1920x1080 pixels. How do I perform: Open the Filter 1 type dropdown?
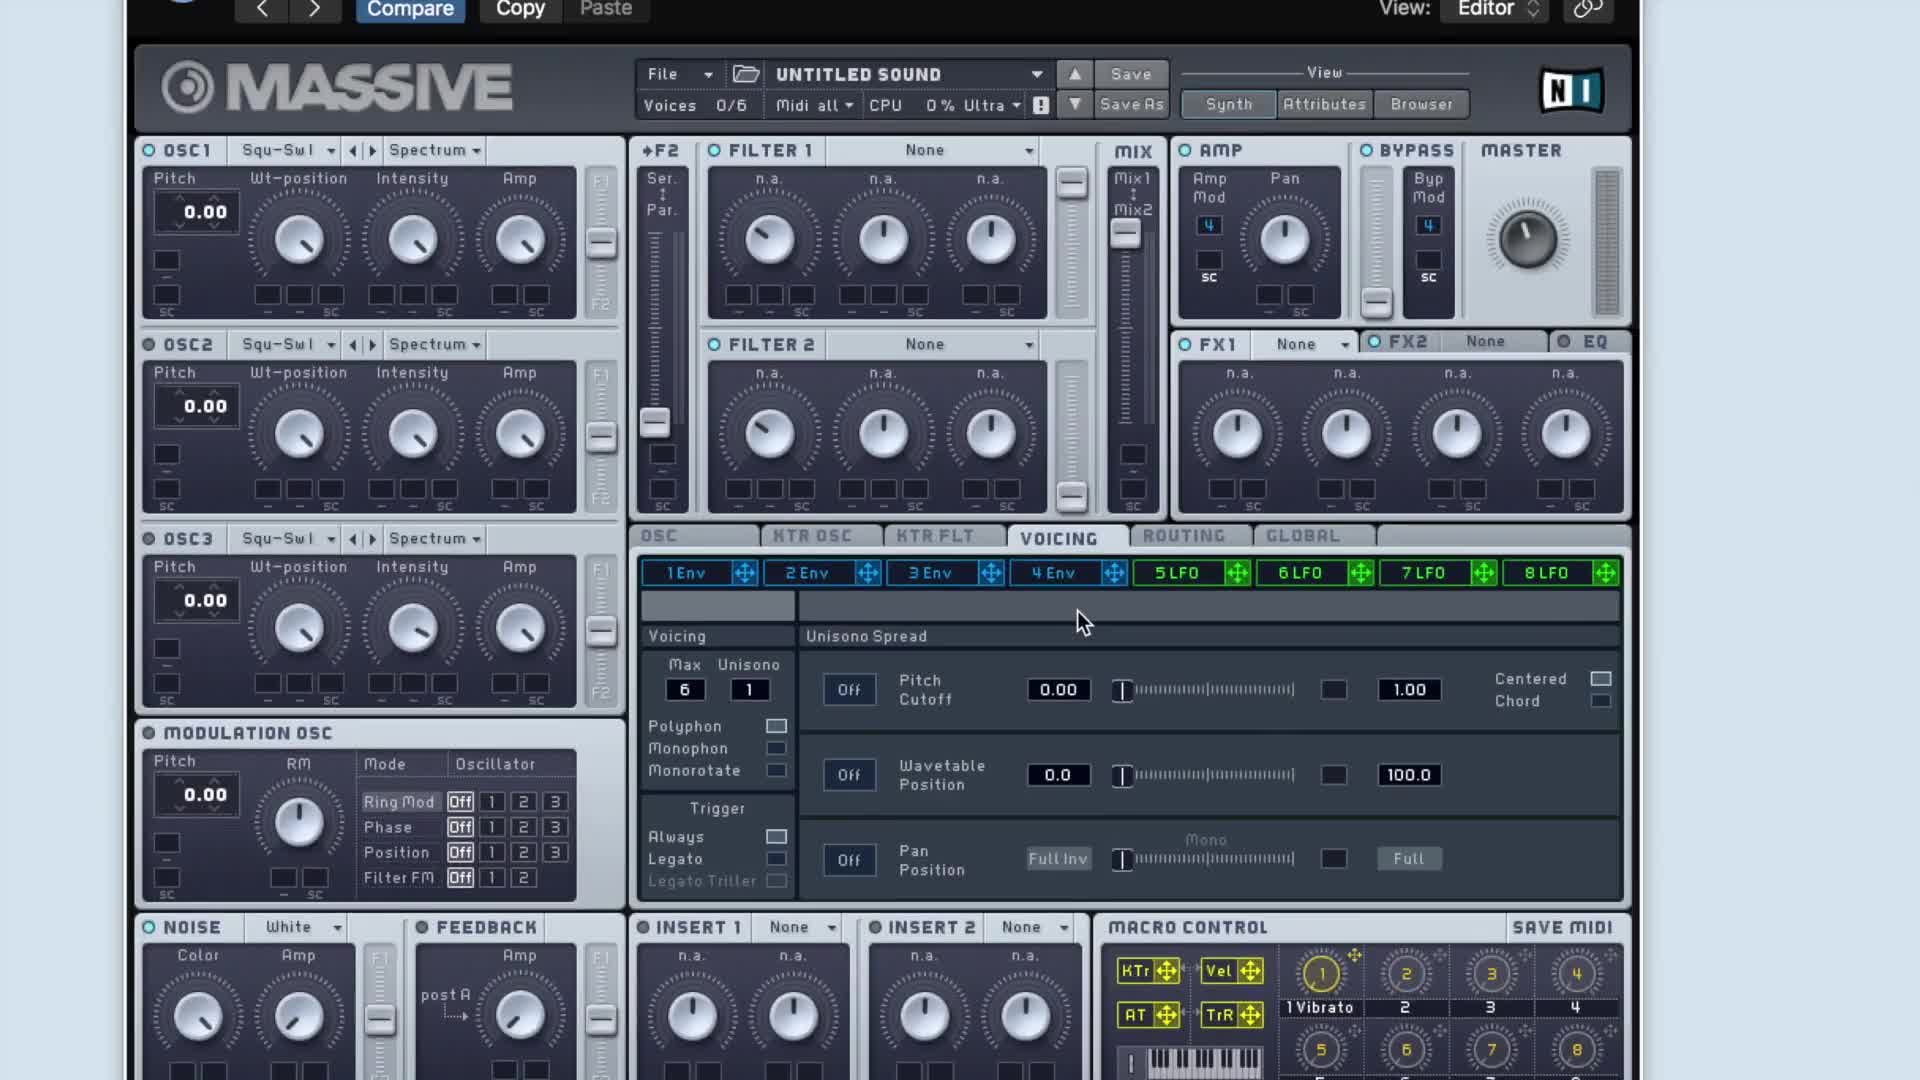coord(1029,150)
